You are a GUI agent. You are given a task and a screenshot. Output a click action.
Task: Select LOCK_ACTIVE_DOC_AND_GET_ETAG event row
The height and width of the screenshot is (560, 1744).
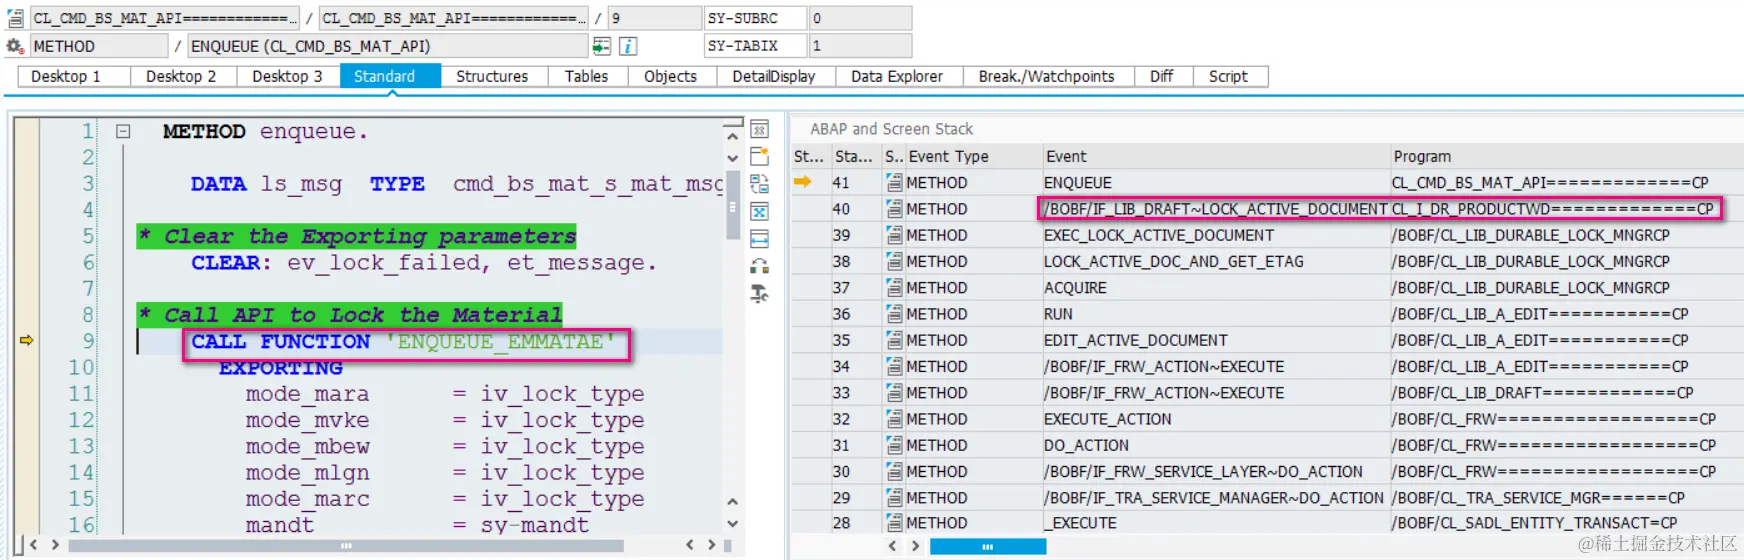(1174, 261)
